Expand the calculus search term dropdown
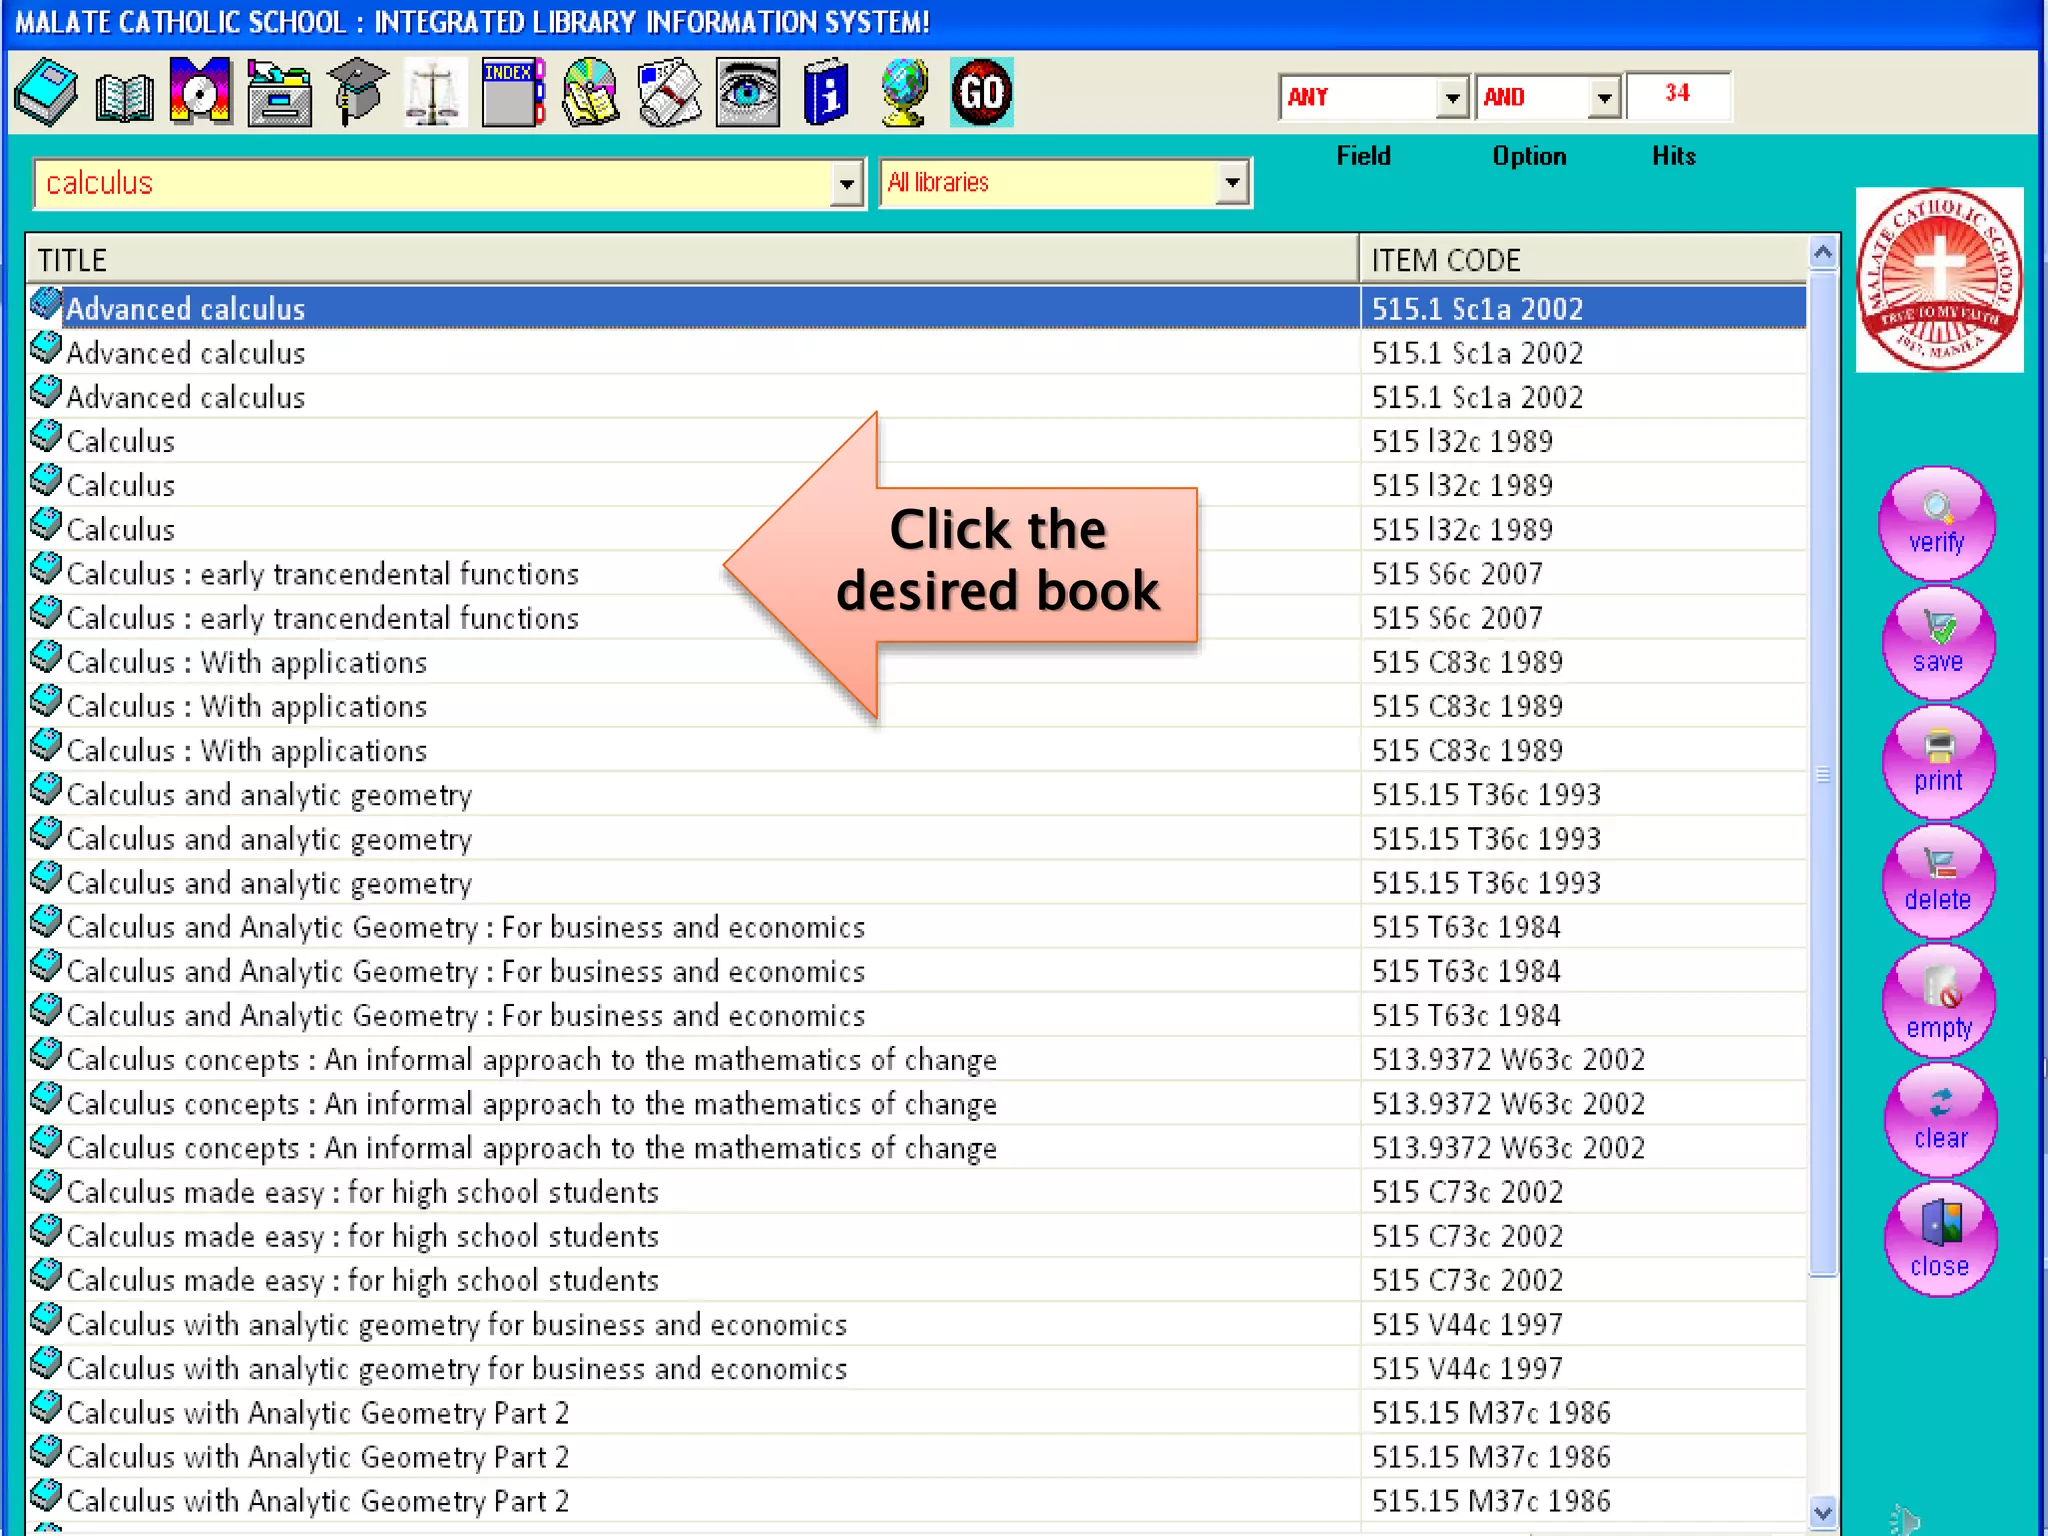 846,184
